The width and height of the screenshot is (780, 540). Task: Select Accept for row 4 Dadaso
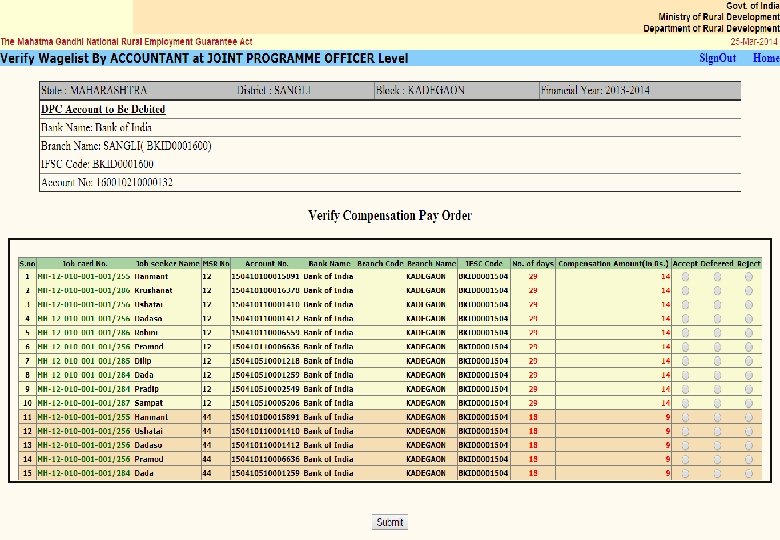coord(685,318)
